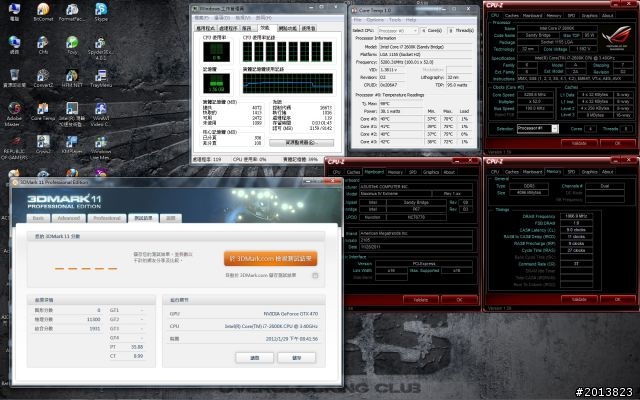Select the Republic of Gamers desktop icon
The image size is (640, 400).
click(x=14, y=147)
